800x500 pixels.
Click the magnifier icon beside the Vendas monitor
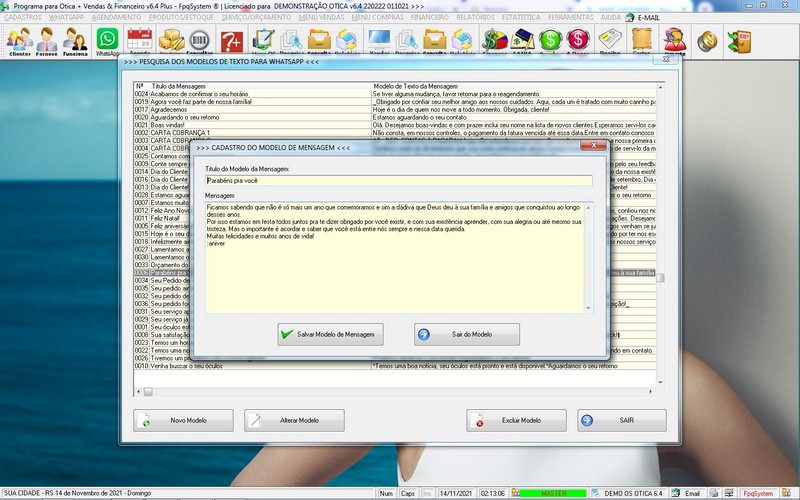pyautogui.click(x=407, y=41)
